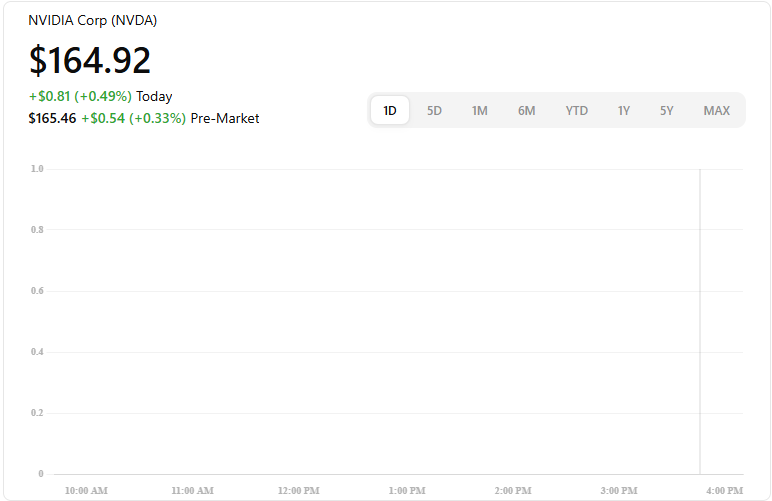This screenshot has height=501, width=772.
Task: Switch to the 5D chart range
Action: [x=434, y=110]
